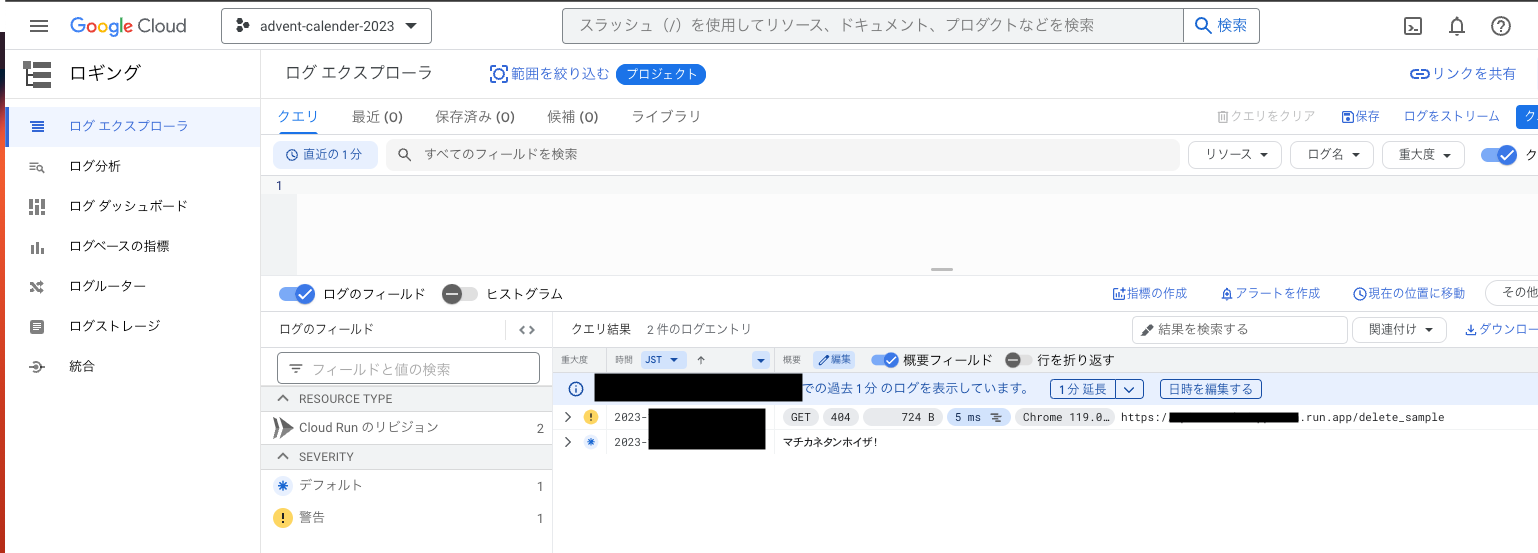The height and width of the screenshot is (553, 1538).
Task: Click 現在の位置に移動 link
Action: pos(1409,293)
